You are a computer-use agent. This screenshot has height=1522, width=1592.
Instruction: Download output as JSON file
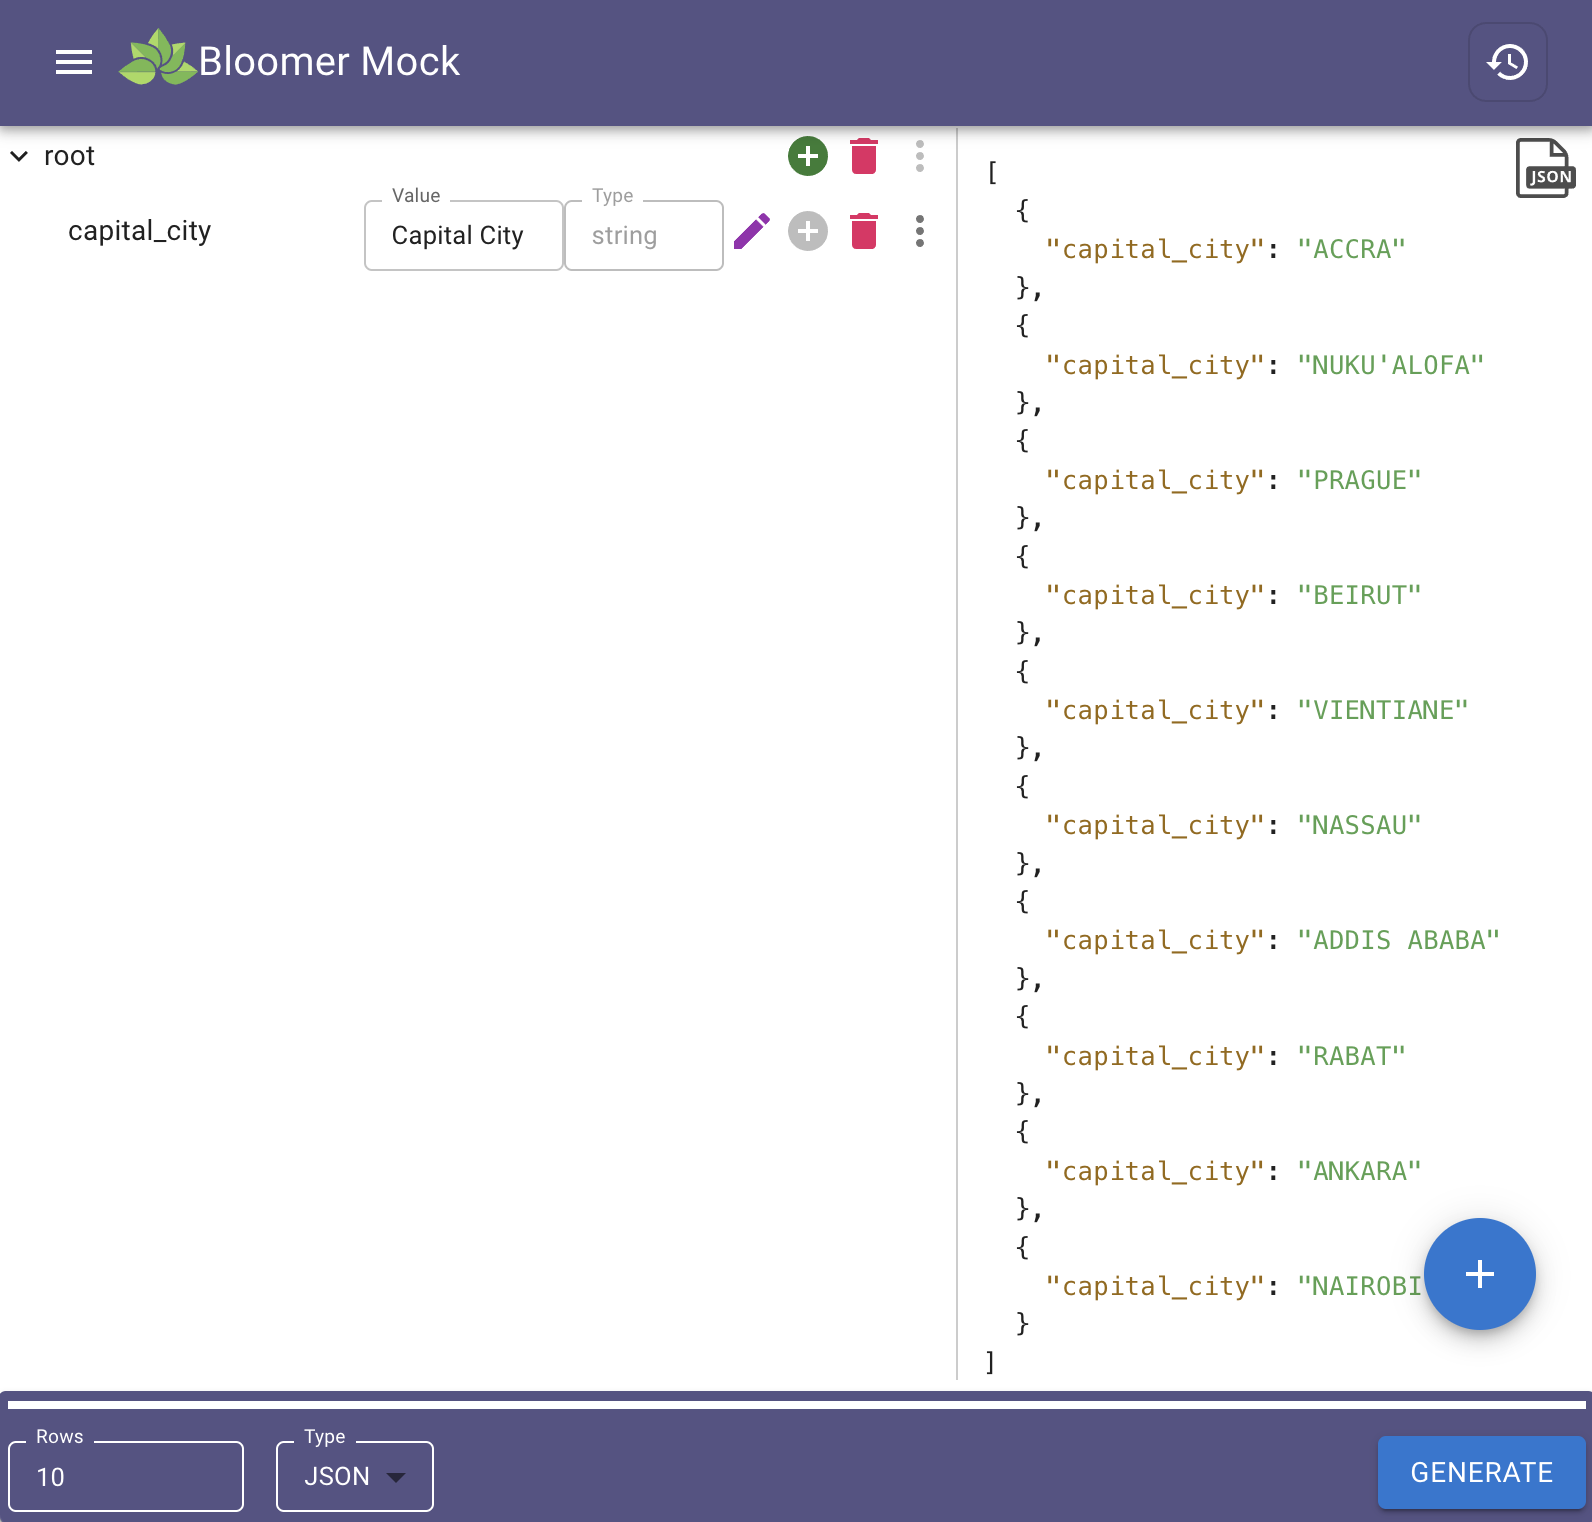click(x=1545, y=169)
